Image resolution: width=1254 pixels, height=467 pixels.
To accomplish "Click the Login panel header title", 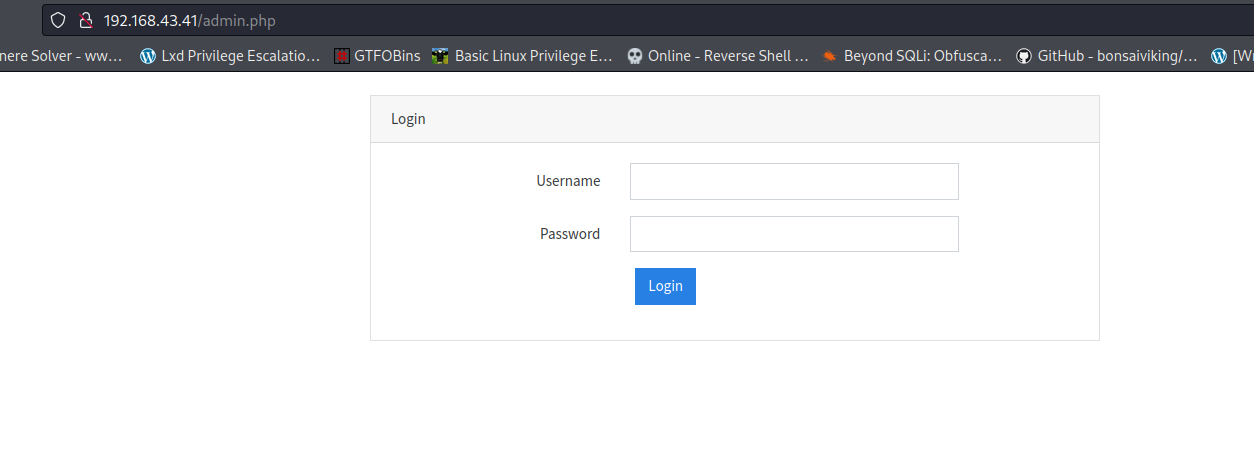I will (x=408, y=119).
